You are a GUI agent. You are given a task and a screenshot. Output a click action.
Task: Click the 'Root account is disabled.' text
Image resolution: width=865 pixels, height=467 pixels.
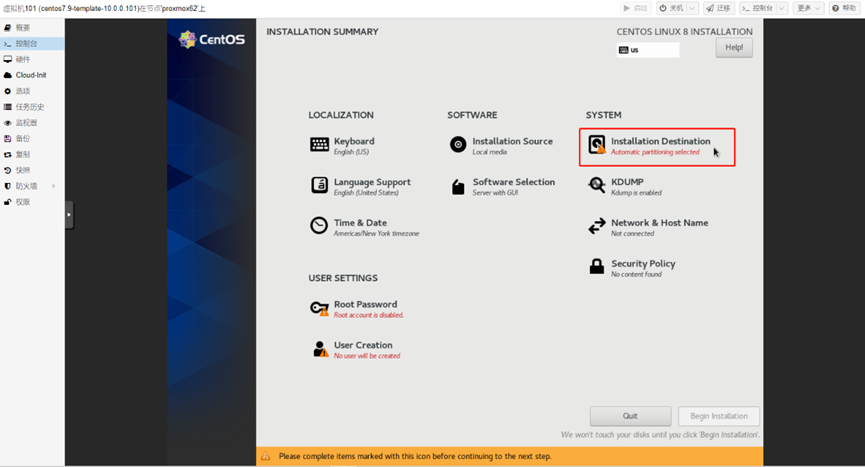(x=369, y=315)
